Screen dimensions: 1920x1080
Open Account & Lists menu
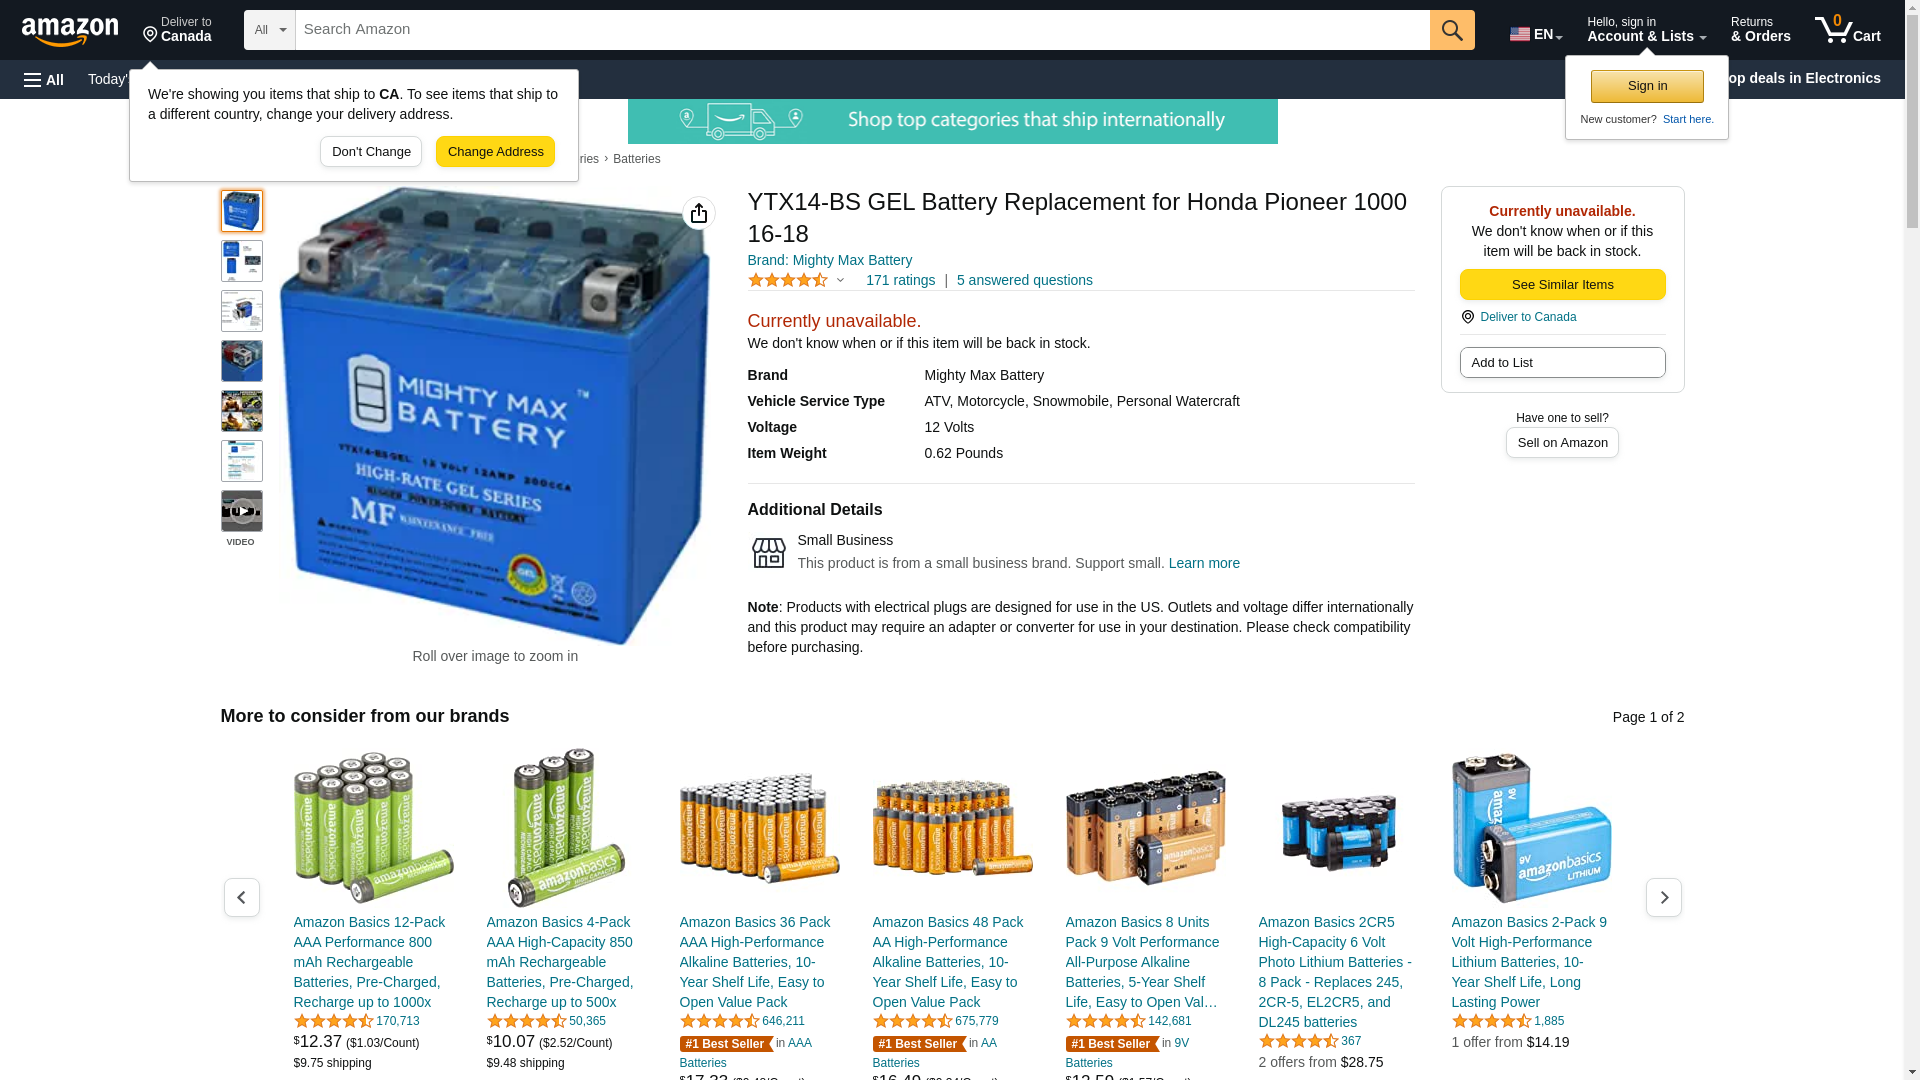coord(1646,30)
